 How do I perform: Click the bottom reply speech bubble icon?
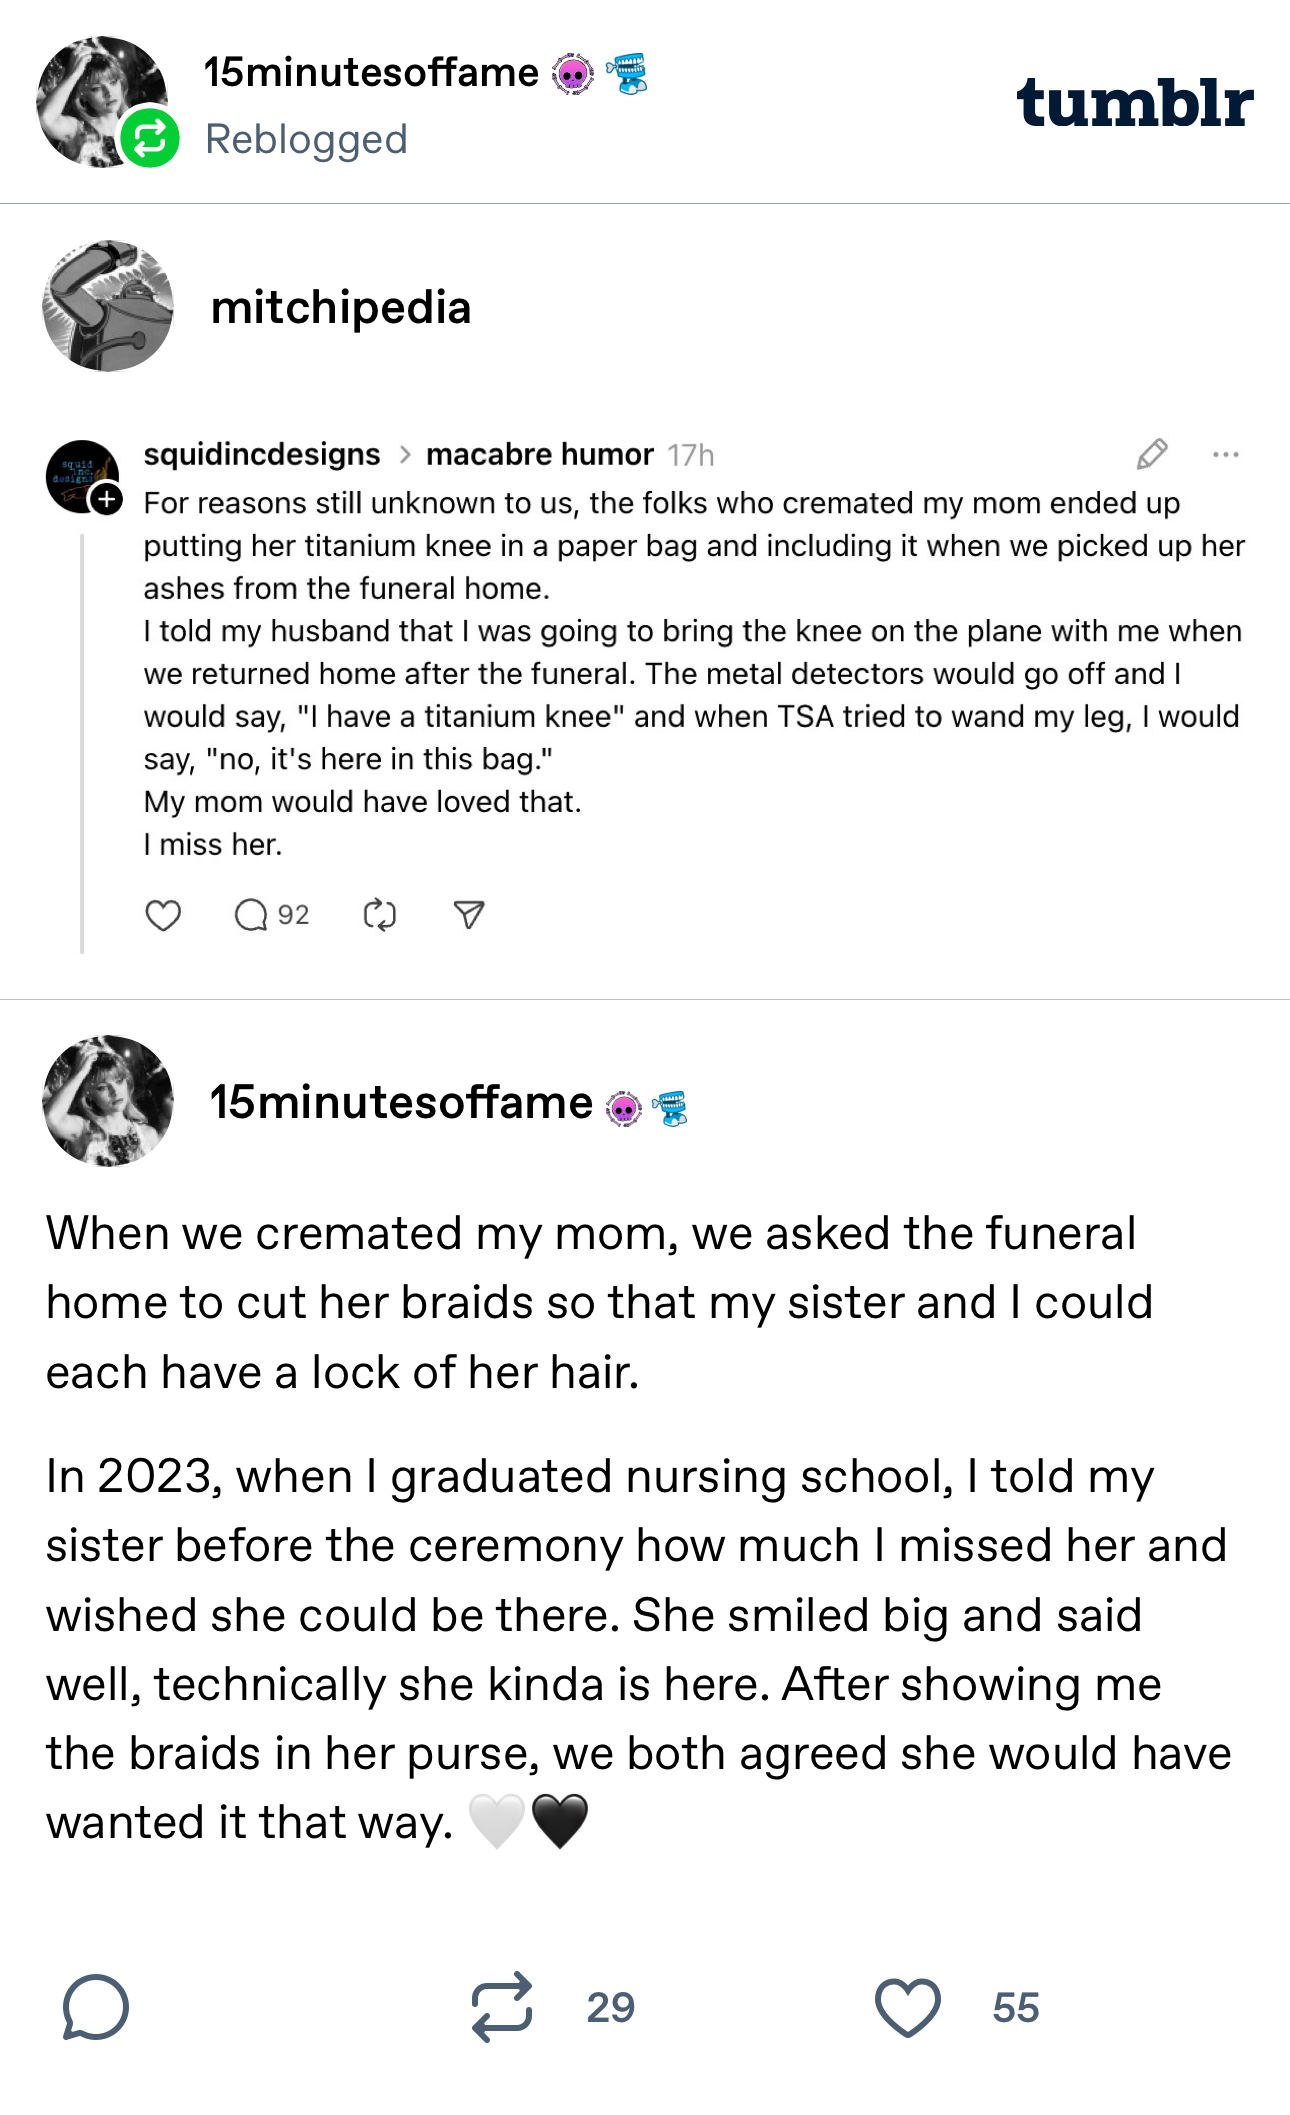point(96,2006)
